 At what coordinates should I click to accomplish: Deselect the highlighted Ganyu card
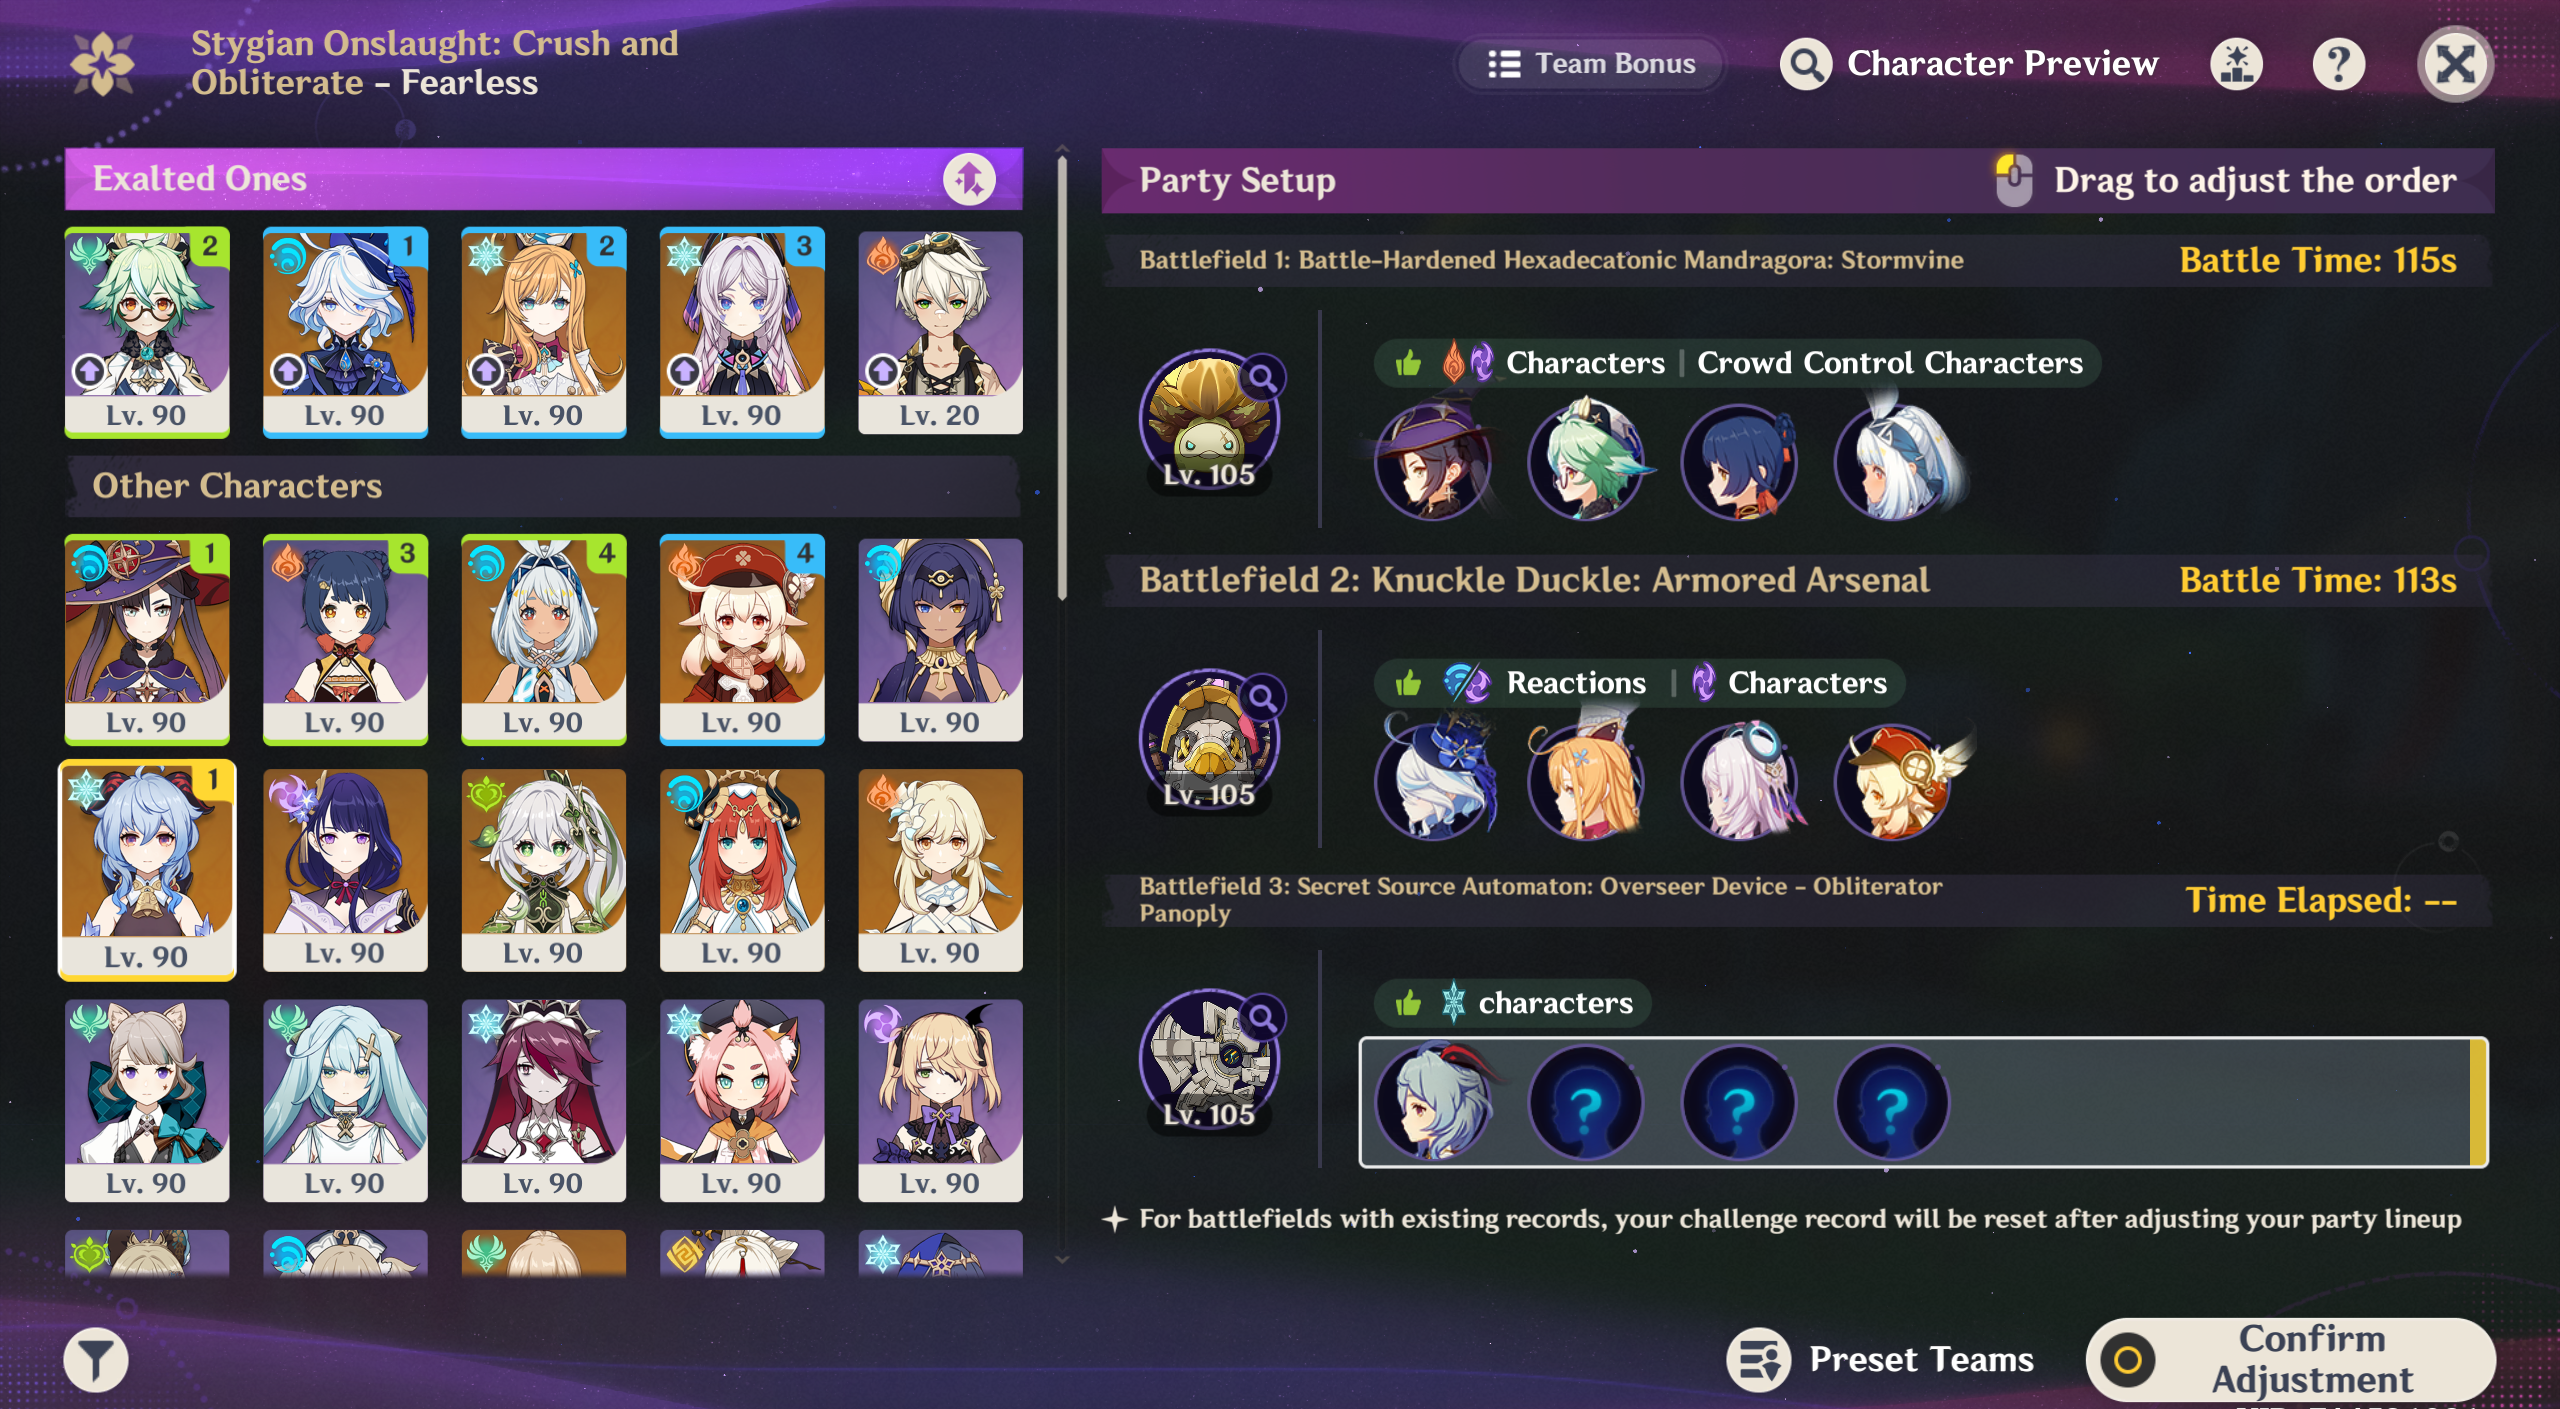[147, 870]
